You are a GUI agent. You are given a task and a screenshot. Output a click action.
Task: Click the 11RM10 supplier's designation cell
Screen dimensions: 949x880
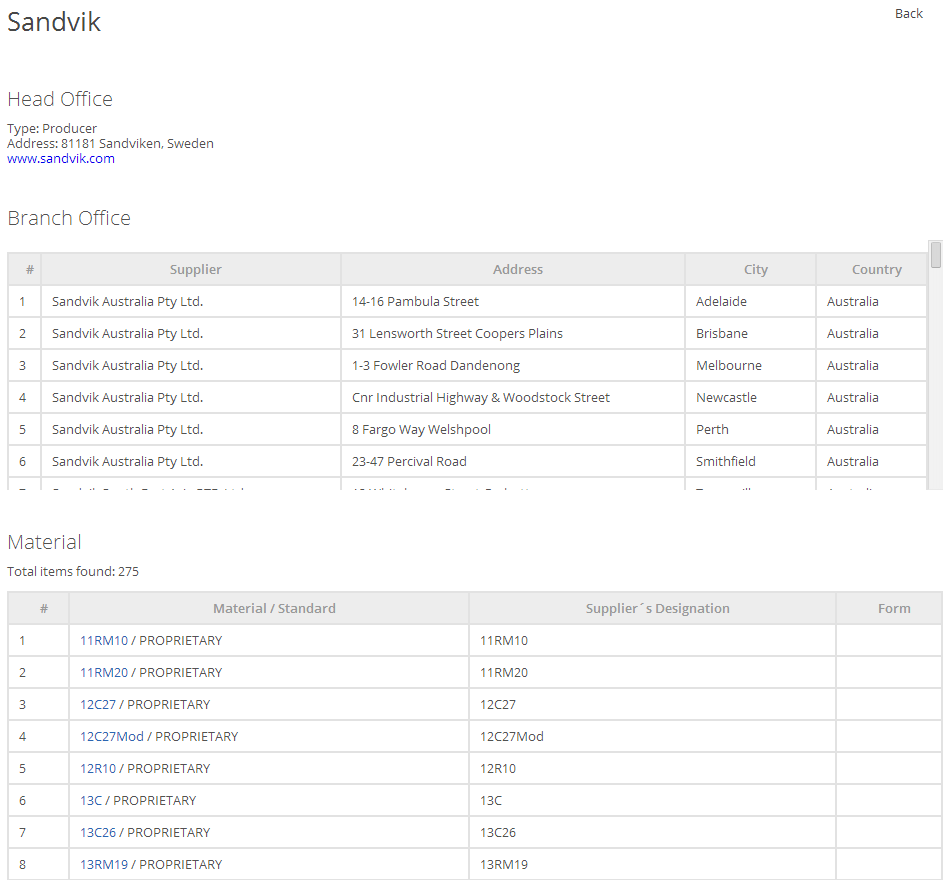(652, 640)
